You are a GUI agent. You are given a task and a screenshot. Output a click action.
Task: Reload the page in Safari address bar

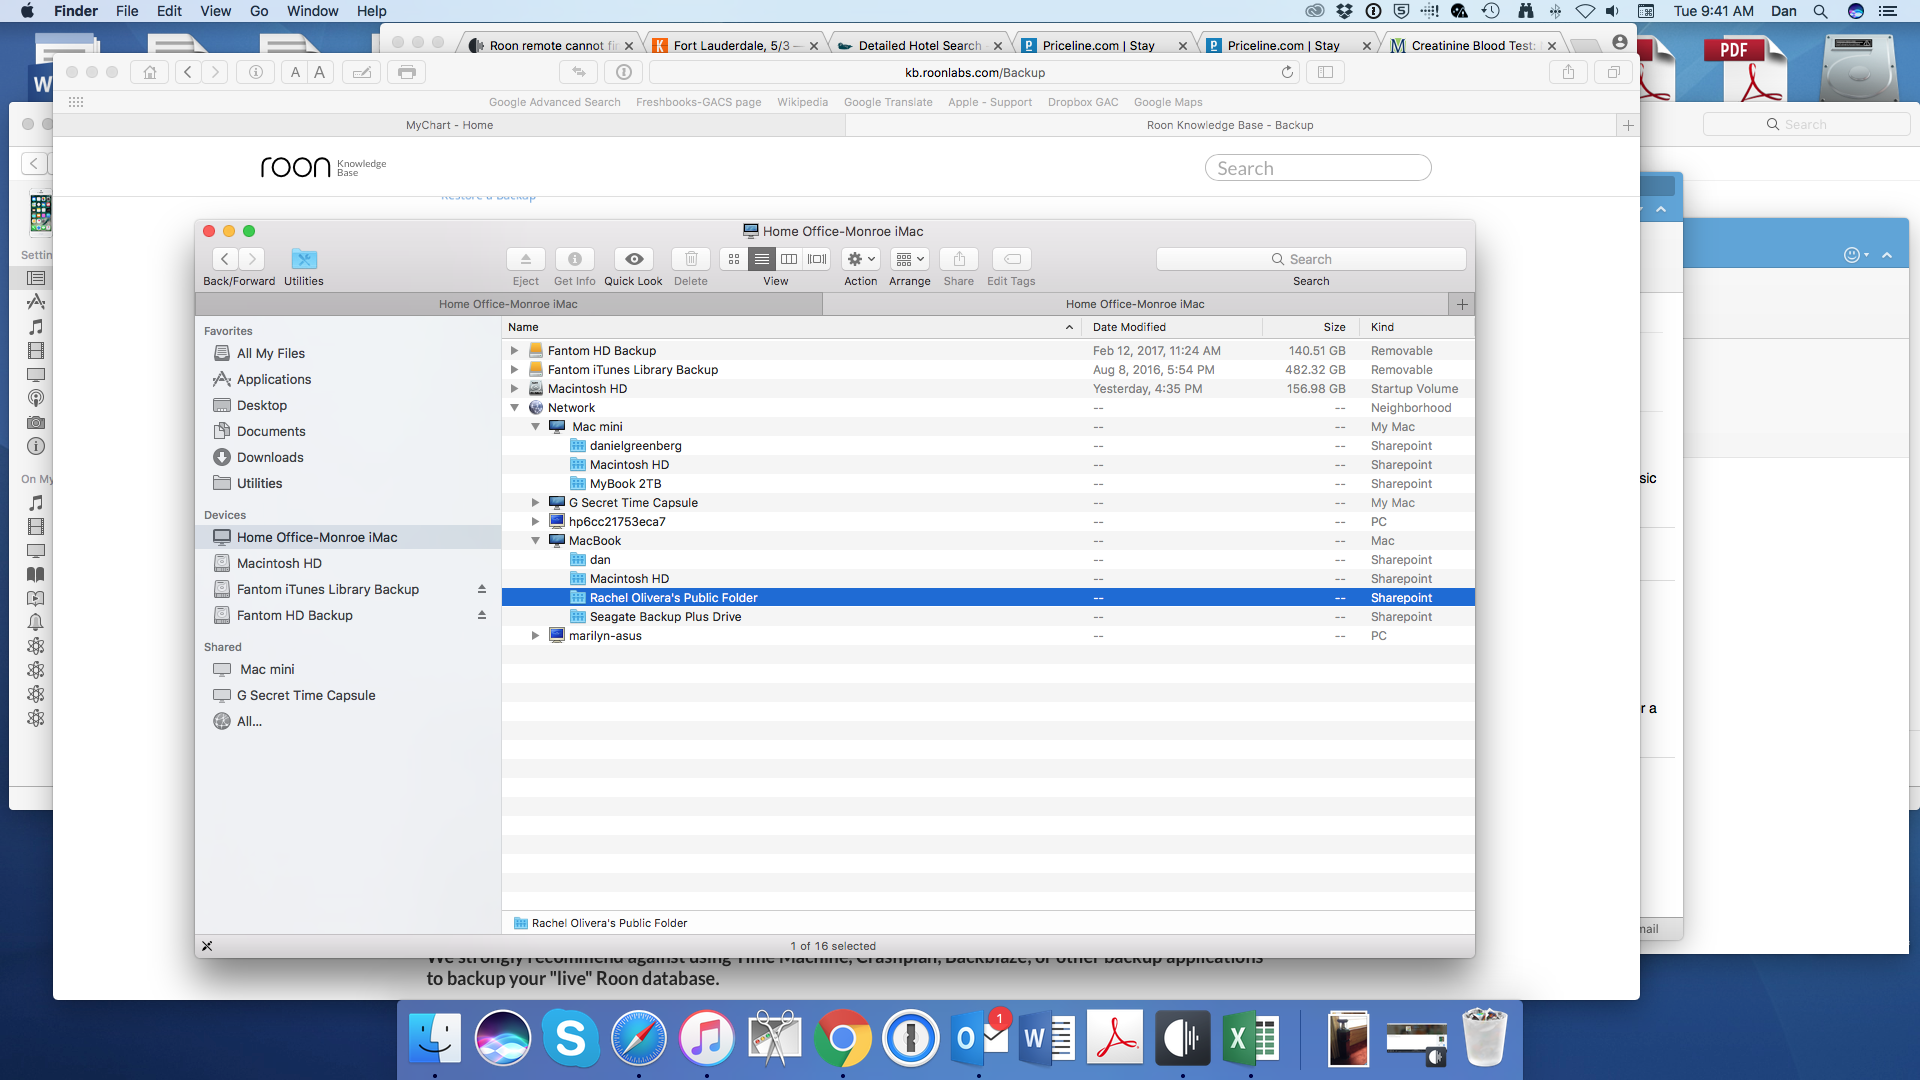tap(1287, 72)
